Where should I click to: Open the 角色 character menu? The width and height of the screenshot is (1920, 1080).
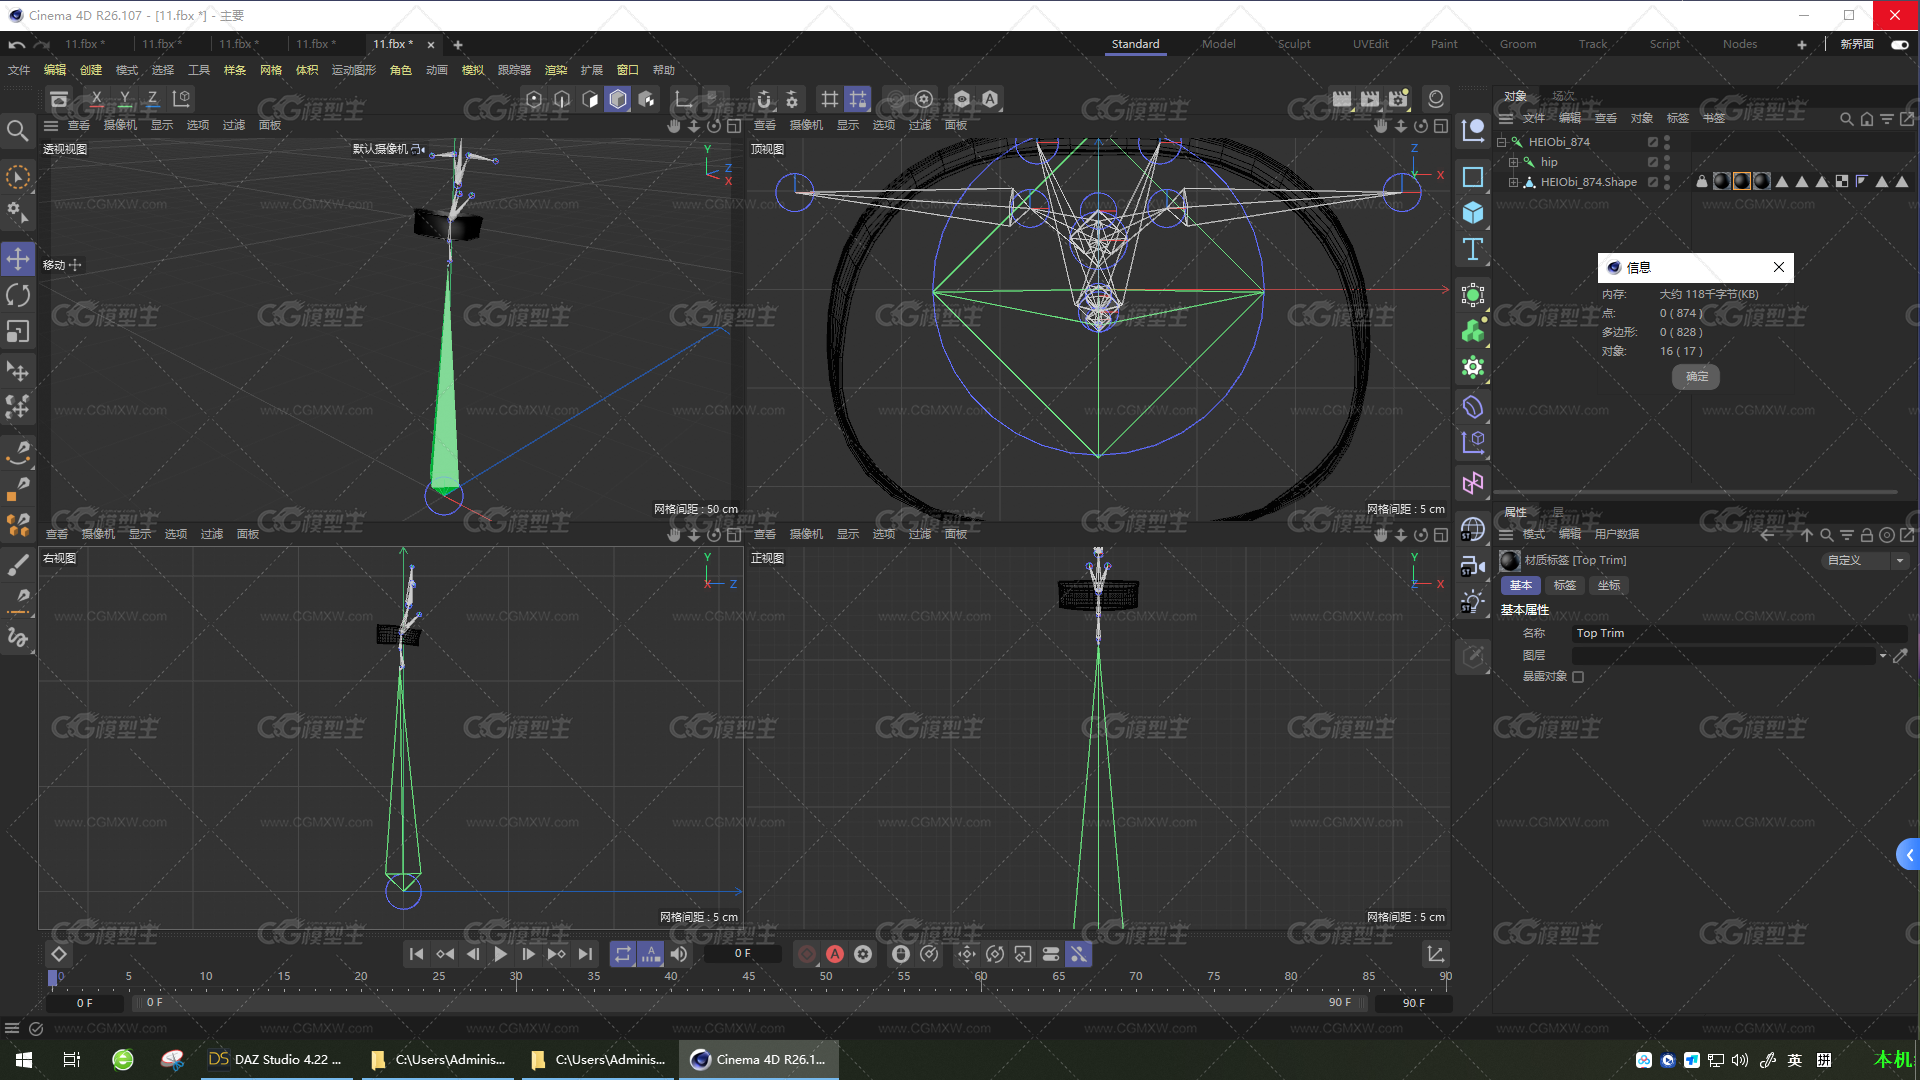coord(401,70)
